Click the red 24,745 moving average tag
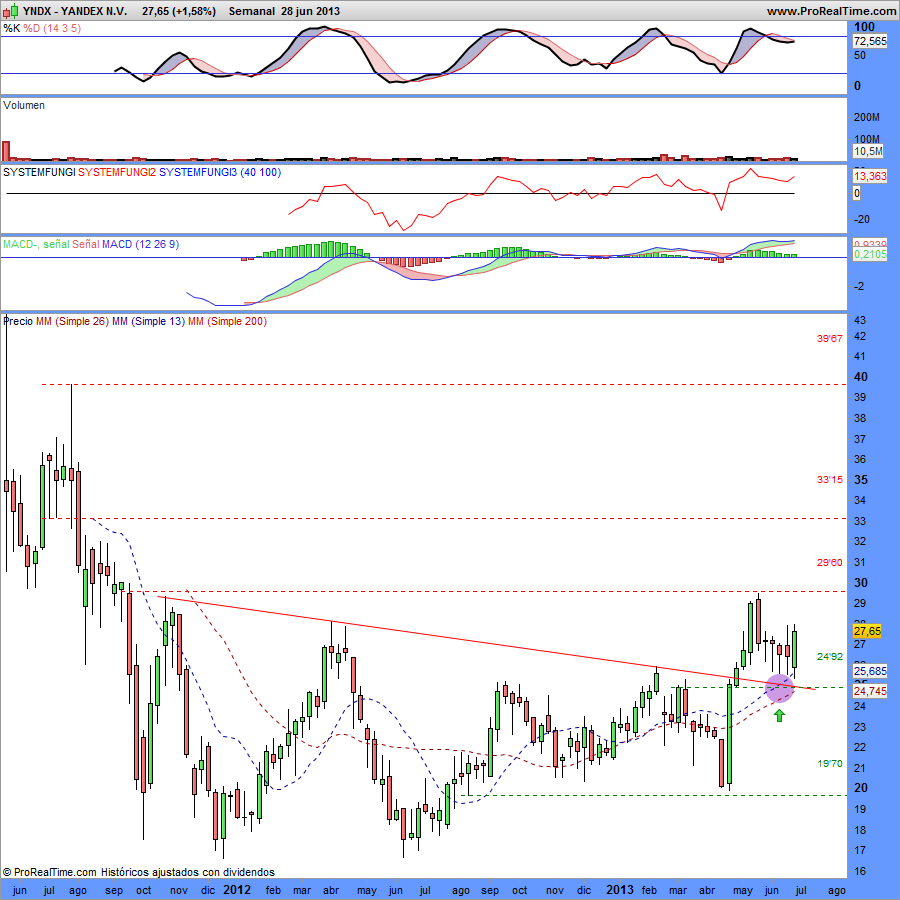Image resolution: width=900 pixels, height=900 pixels. [x=870, y=691]
